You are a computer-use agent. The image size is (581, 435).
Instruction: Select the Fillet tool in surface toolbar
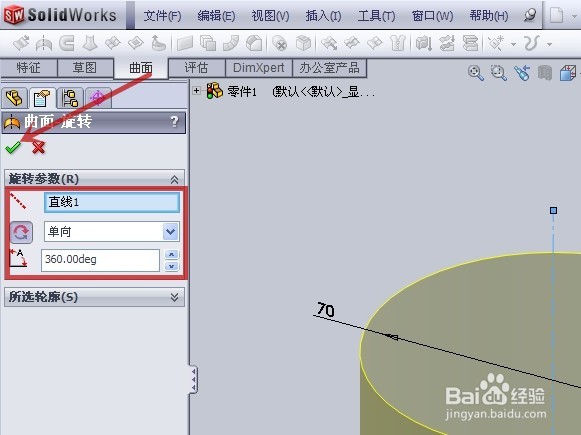pyautogui.click(x=254, y=43)
